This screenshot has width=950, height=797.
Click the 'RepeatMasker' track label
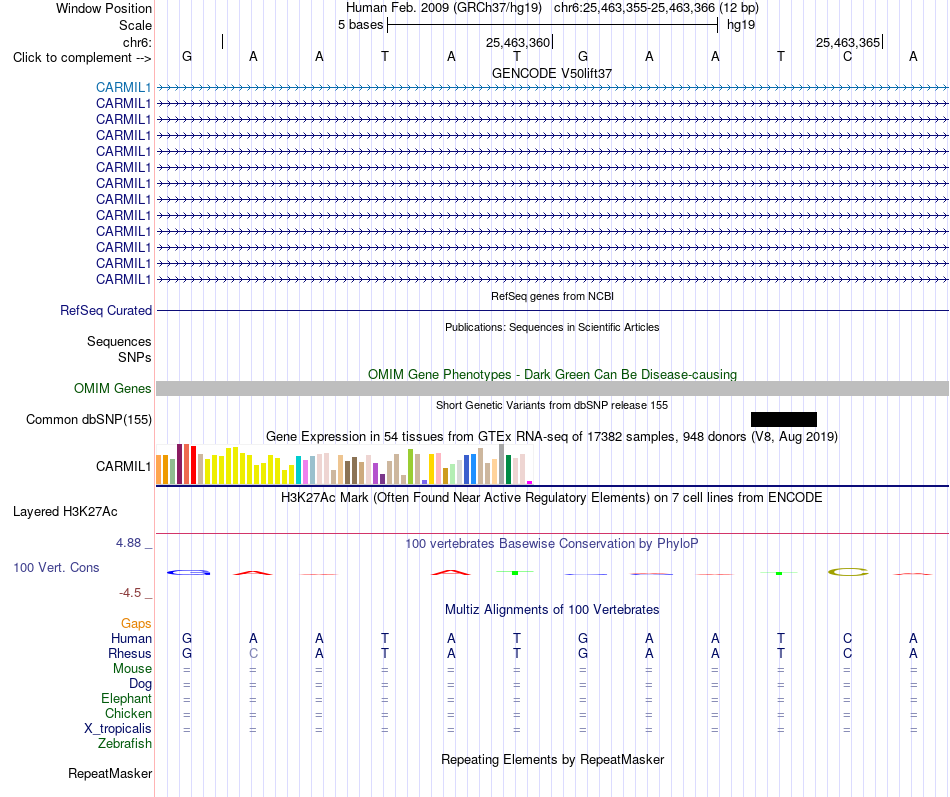click(110, 773)
